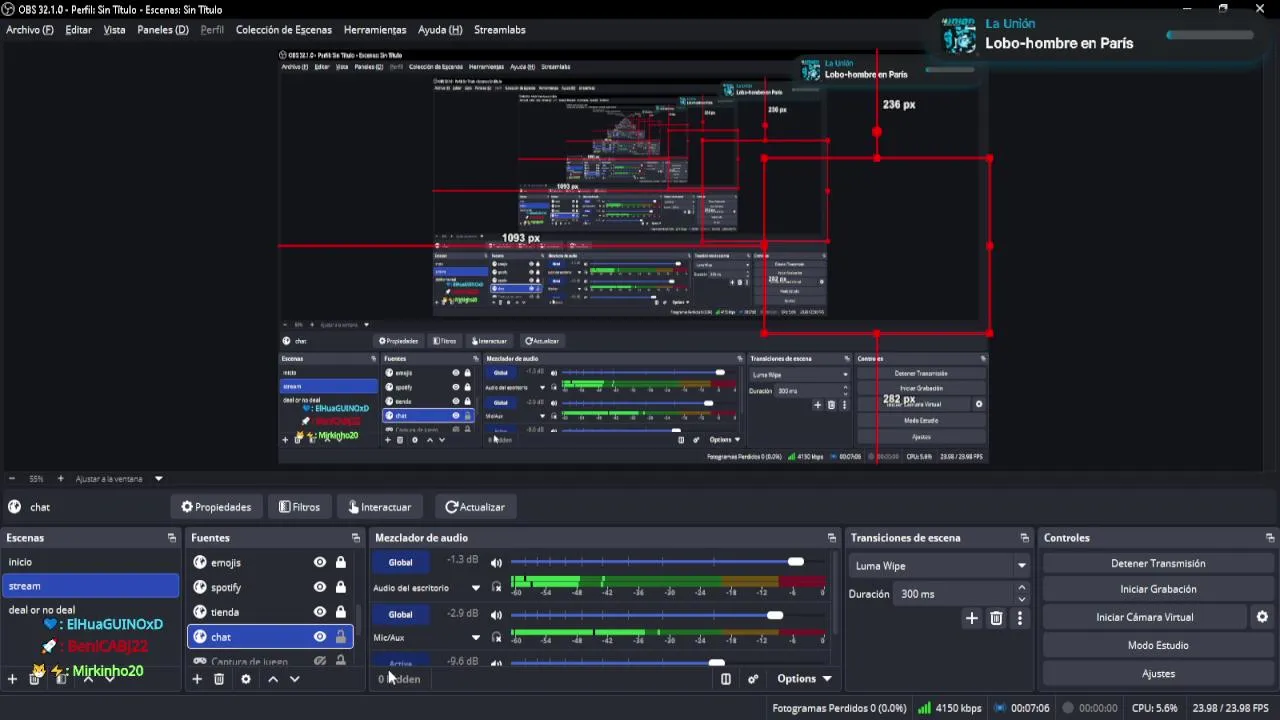The height and width of the screenshot is (720, 1280).
Task: Add a new scene in Escenas
Action: coord(12,679)
